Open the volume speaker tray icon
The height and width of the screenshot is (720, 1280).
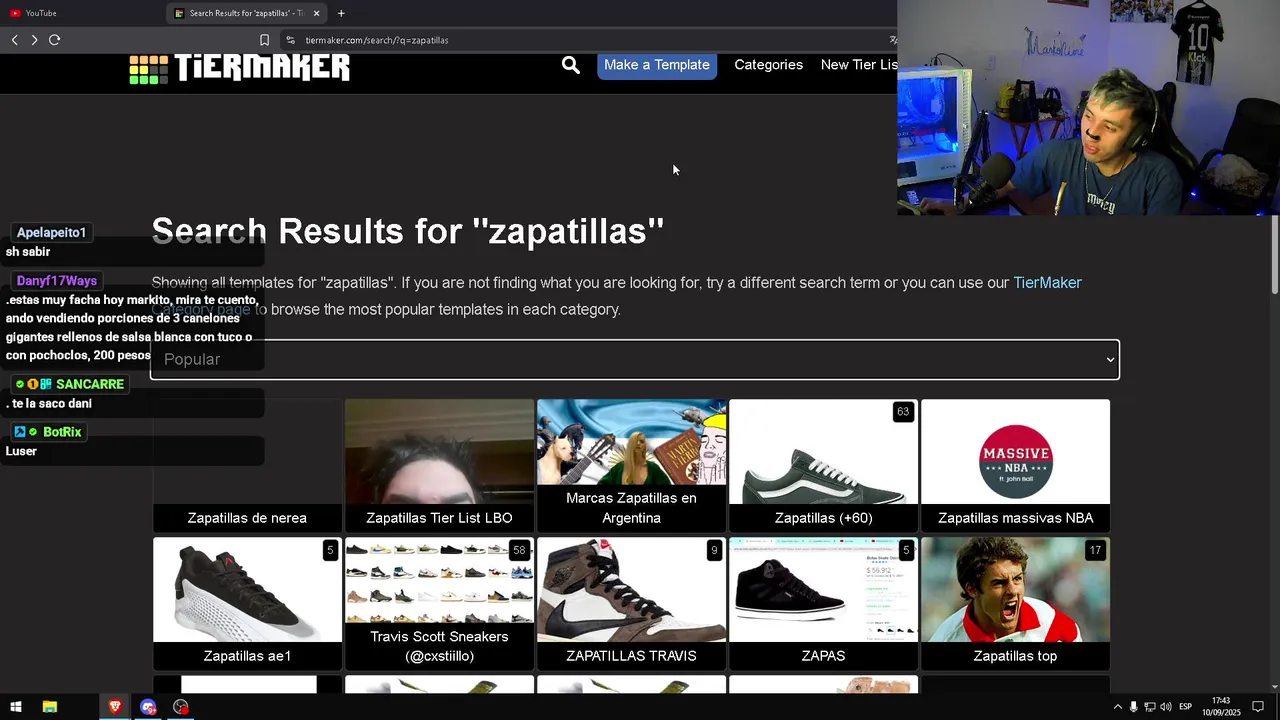point(1166,707)
